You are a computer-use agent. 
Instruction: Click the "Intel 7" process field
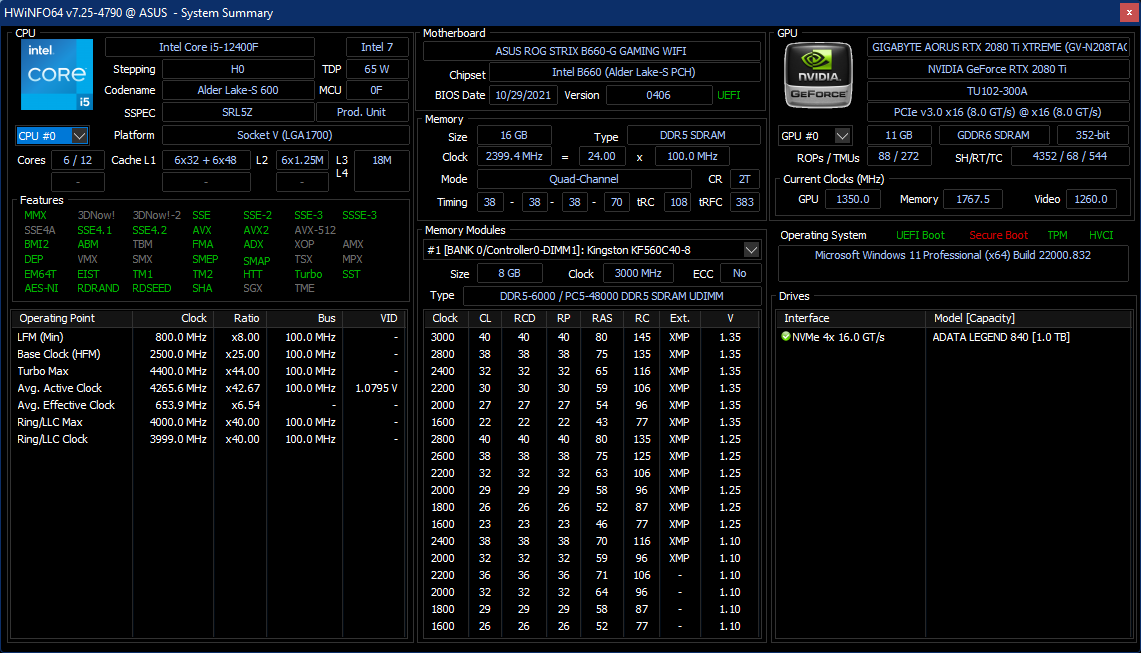point(377,47)
